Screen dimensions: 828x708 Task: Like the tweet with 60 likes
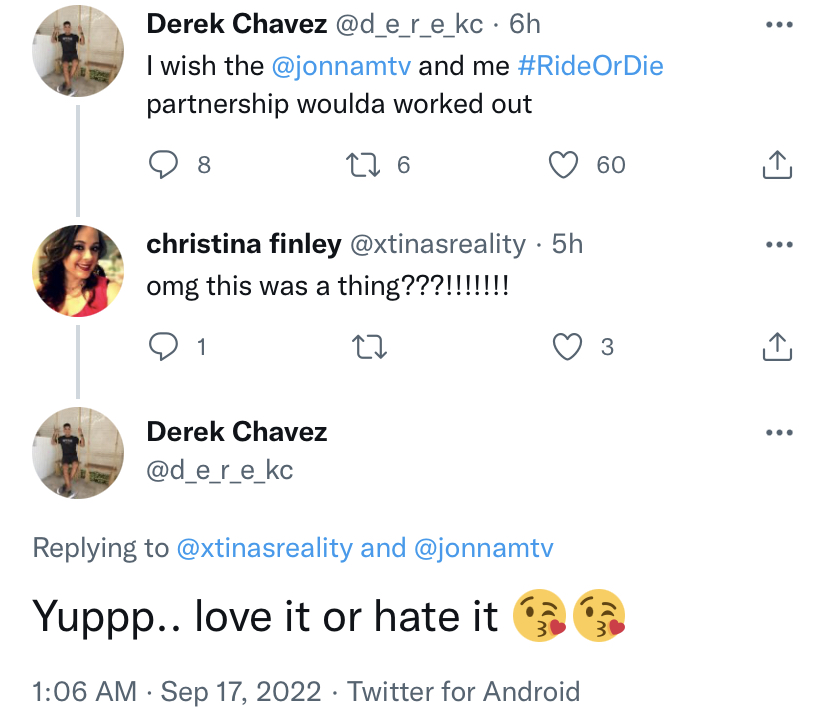coord(563,165)
